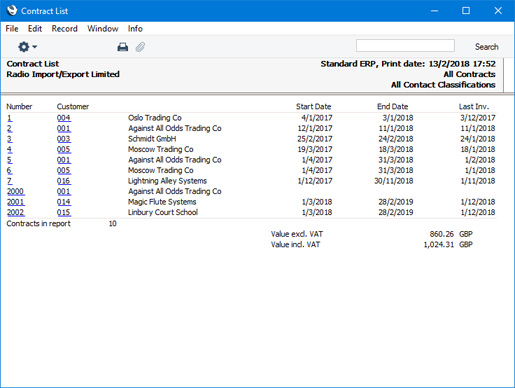Screen dimensions: 515x388
Task: Click the paperclip attachments icon
Action: tap(140, 47)
